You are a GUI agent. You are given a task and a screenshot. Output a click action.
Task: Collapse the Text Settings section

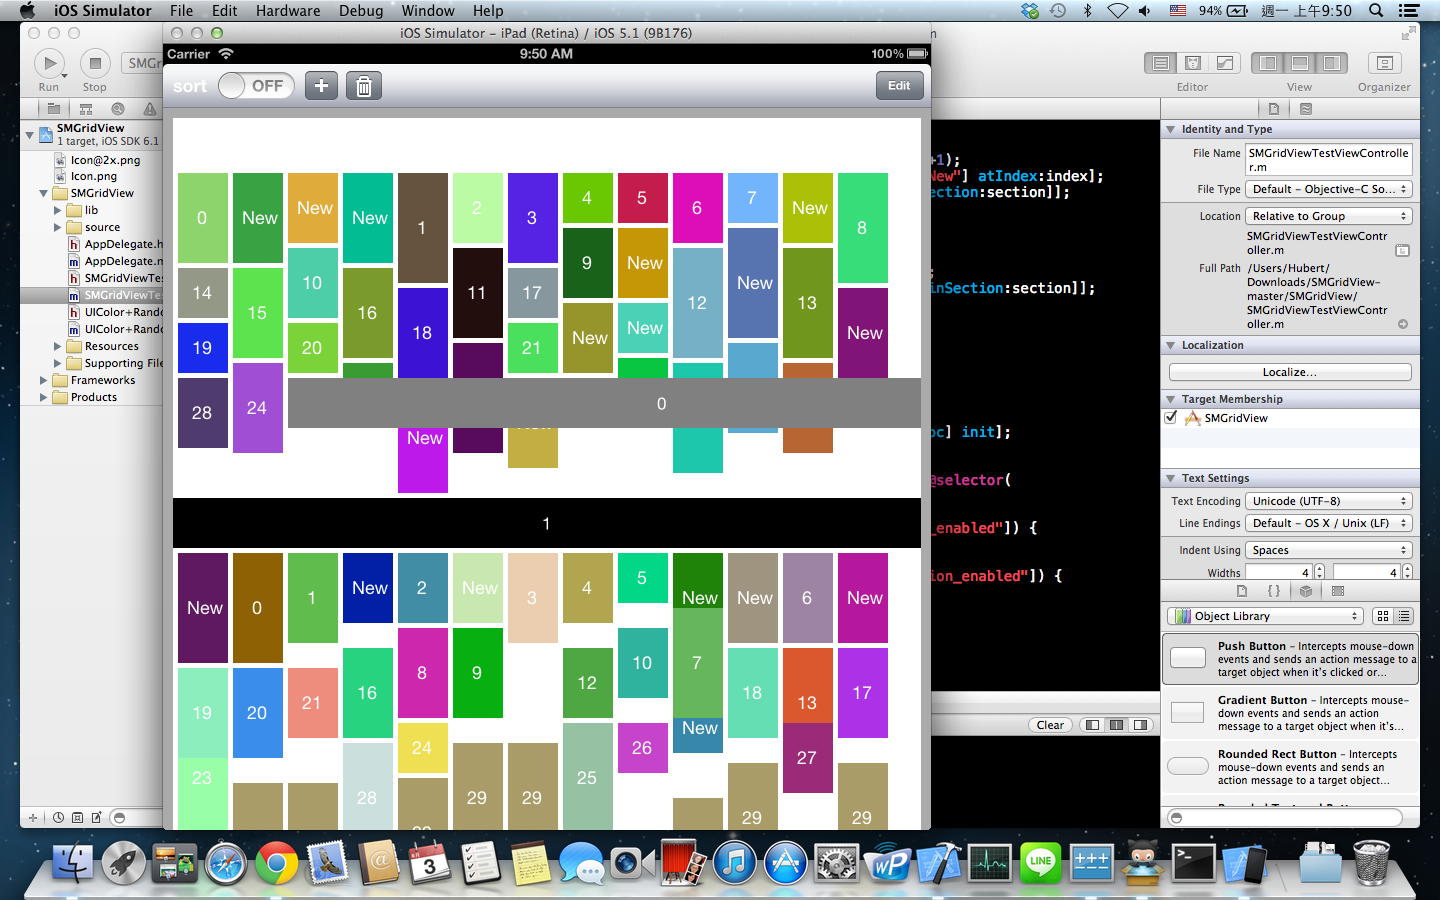1170,478
